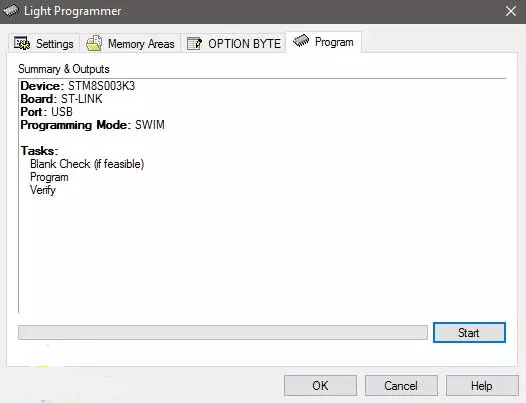Click the Device STM8S003K3 line
This screenshot has height=403, width=526.
[78, 86]
